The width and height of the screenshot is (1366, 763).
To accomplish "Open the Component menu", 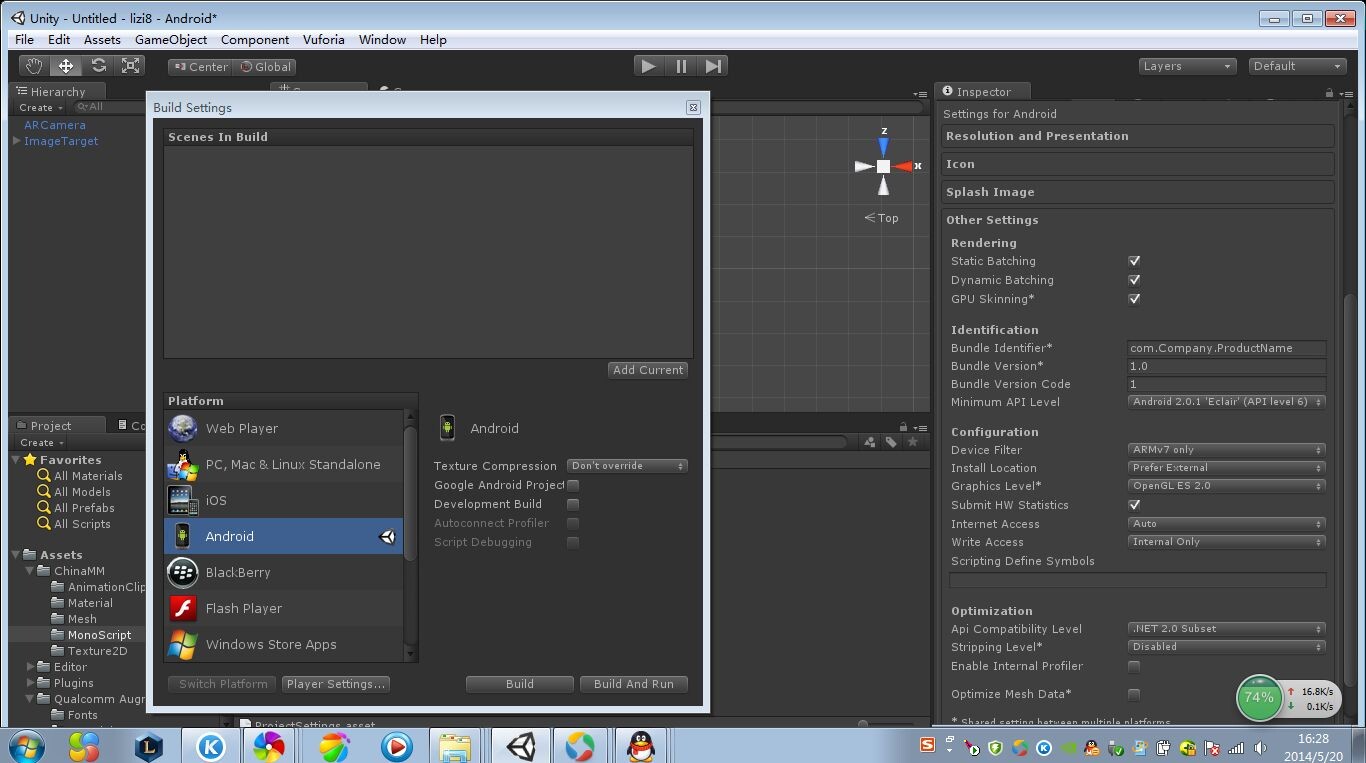I will point(255,40).
